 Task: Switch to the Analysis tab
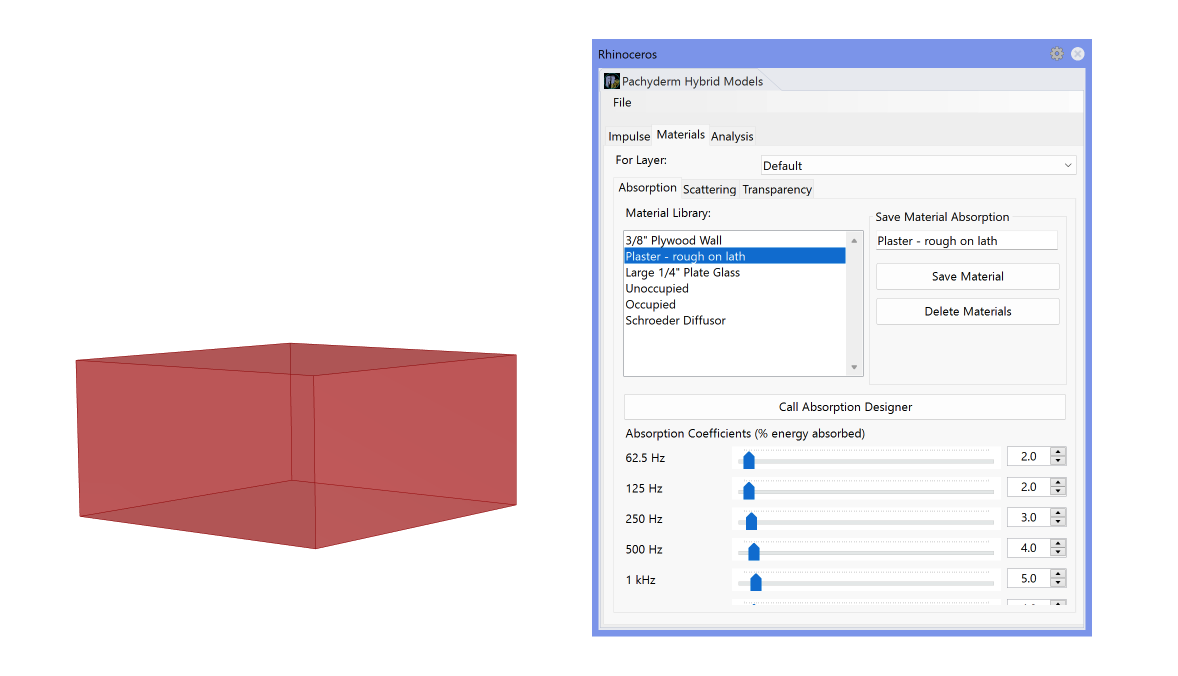(x=732, y=136)
